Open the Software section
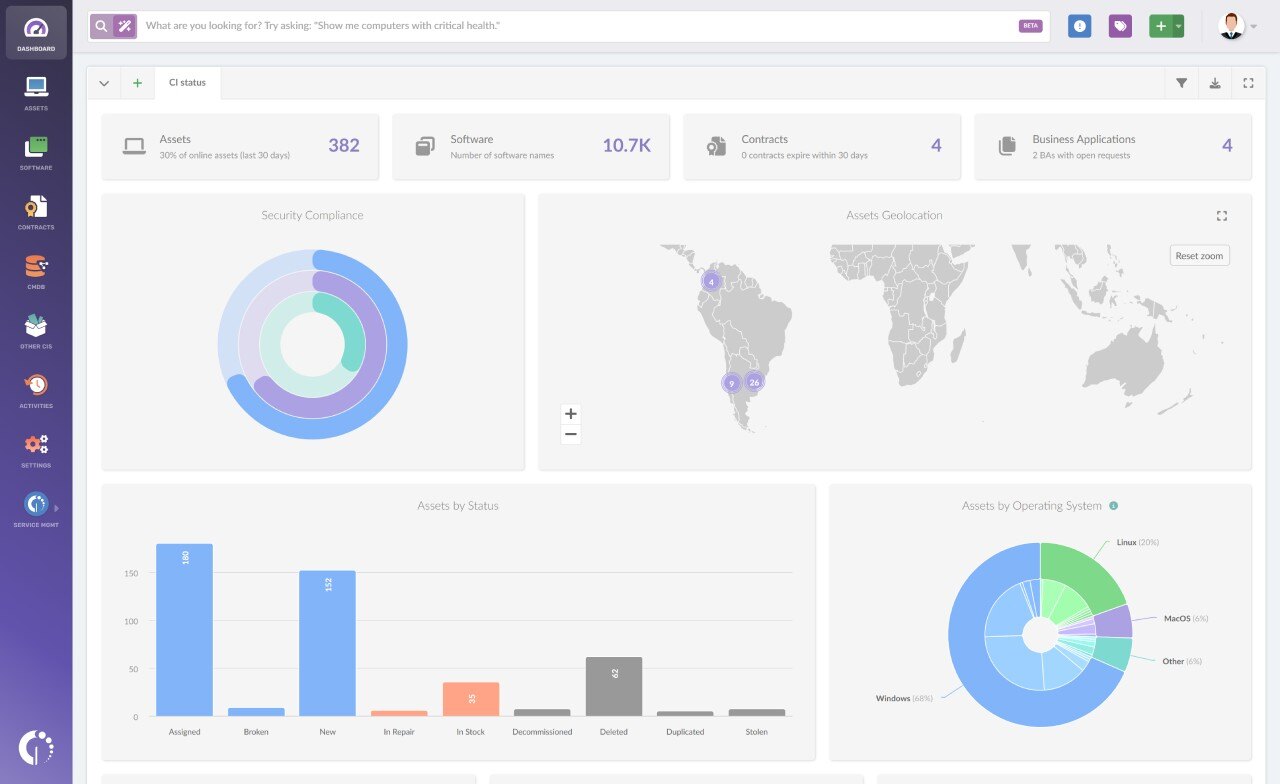The height and width of the screenshot is (784, 1280). pyautogui.click(x=36, y=150)
